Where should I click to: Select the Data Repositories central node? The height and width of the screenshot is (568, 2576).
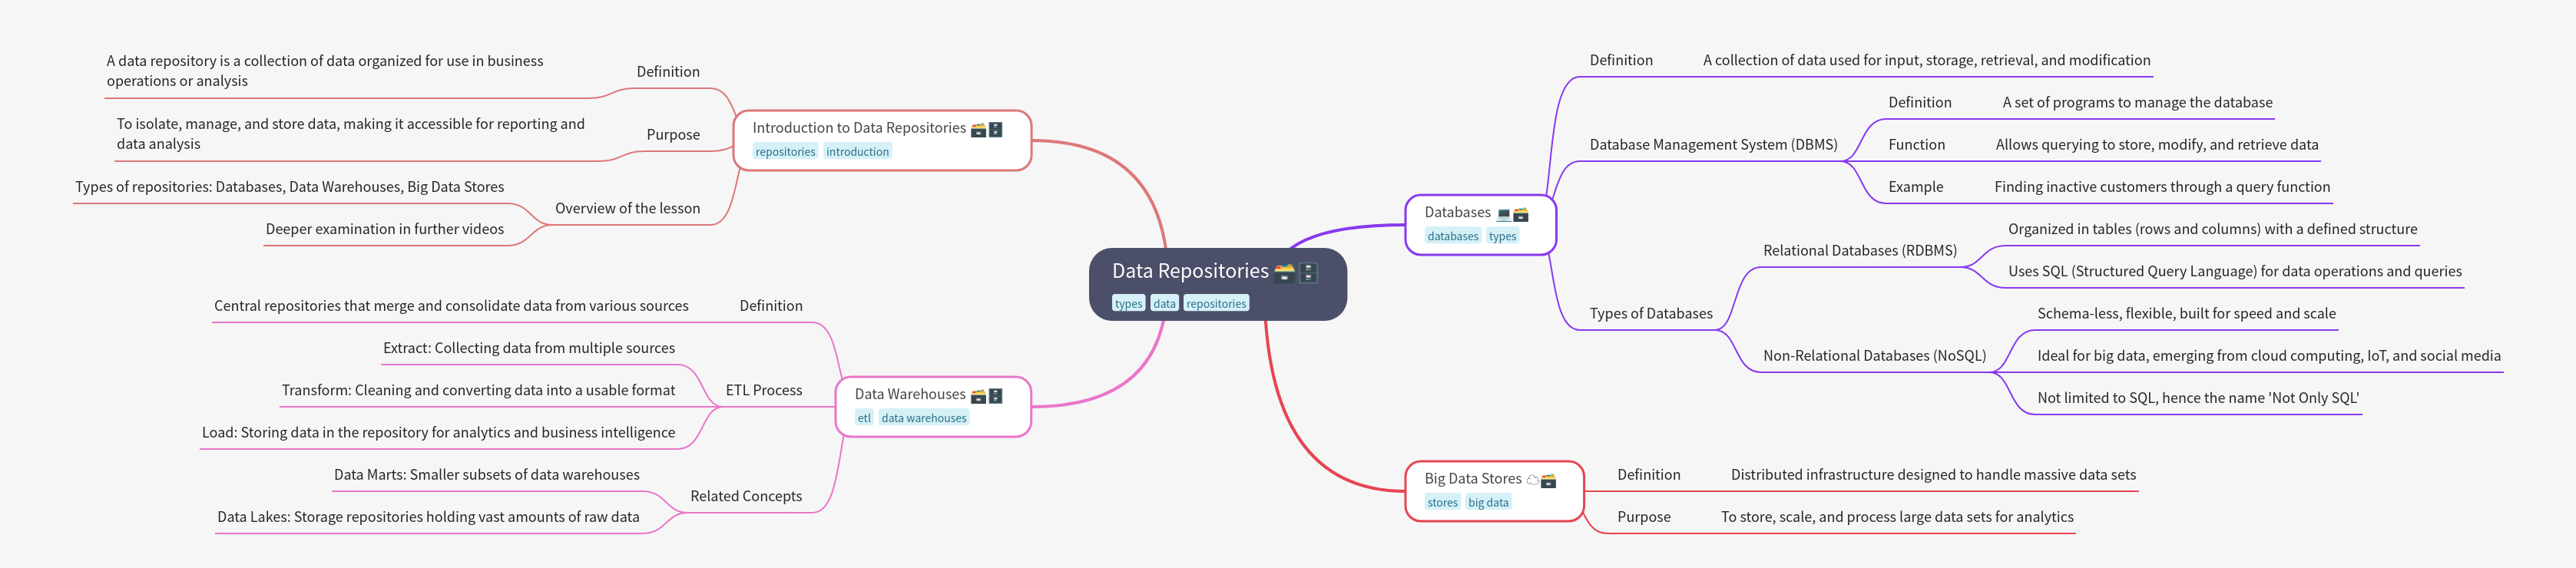(x=1217, y=284)
